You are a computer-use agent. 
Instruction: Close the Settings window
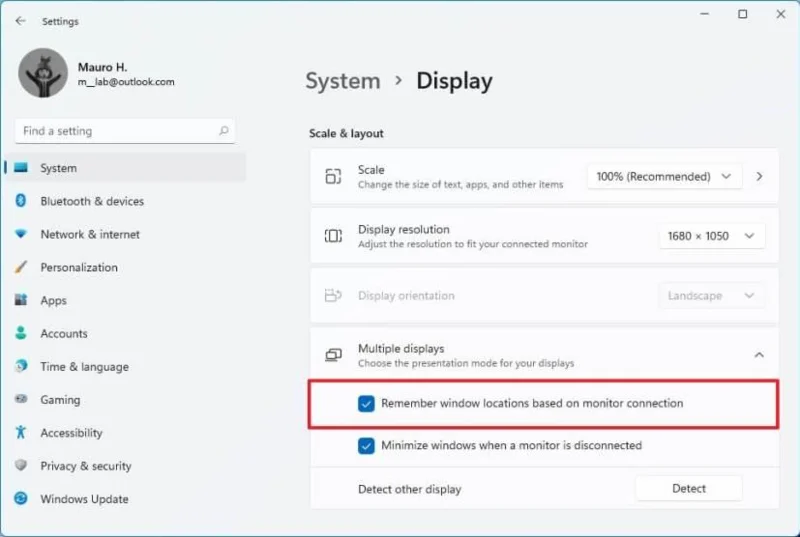pyautogui.click(x=781, y=14)
